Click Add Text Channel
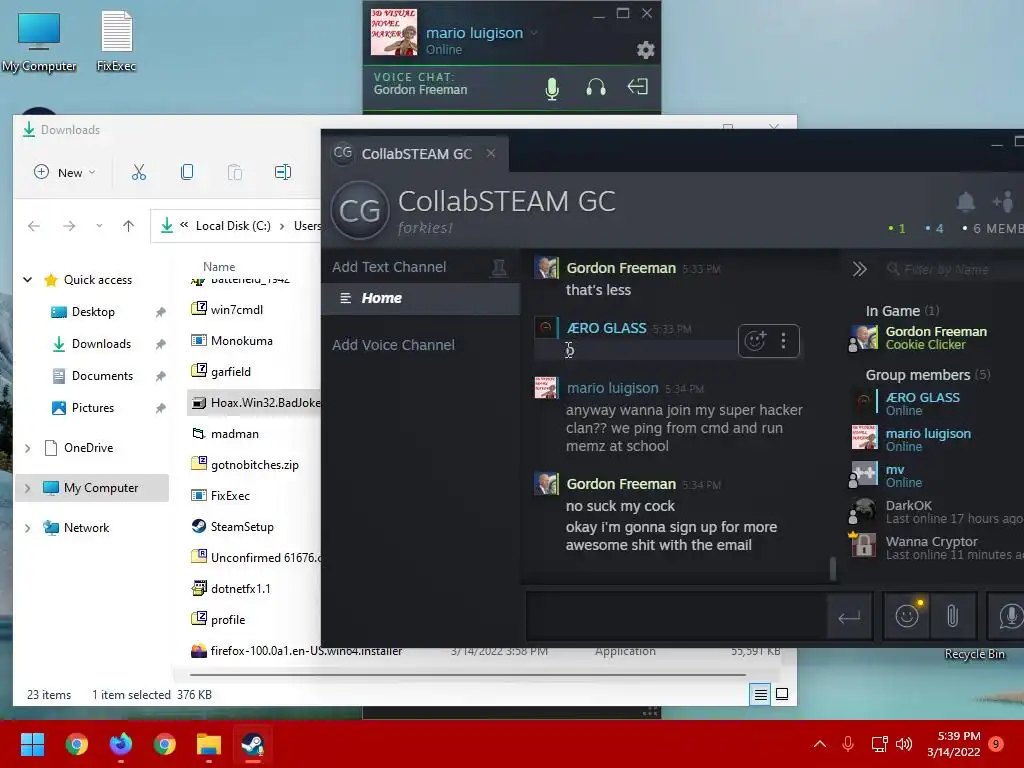 [x=389, y=267]
